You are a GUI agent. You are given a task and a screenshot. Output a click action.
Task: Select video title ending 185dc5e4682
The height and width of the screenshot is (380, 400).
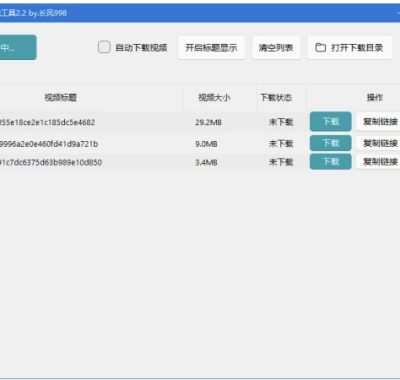tap(47, 122)
